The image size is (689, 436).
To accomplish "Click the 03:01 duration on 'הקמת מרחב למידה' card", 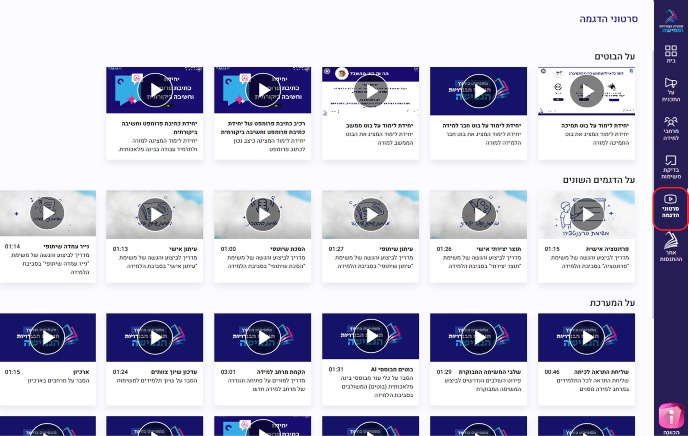I will click(x=228, y=372).
